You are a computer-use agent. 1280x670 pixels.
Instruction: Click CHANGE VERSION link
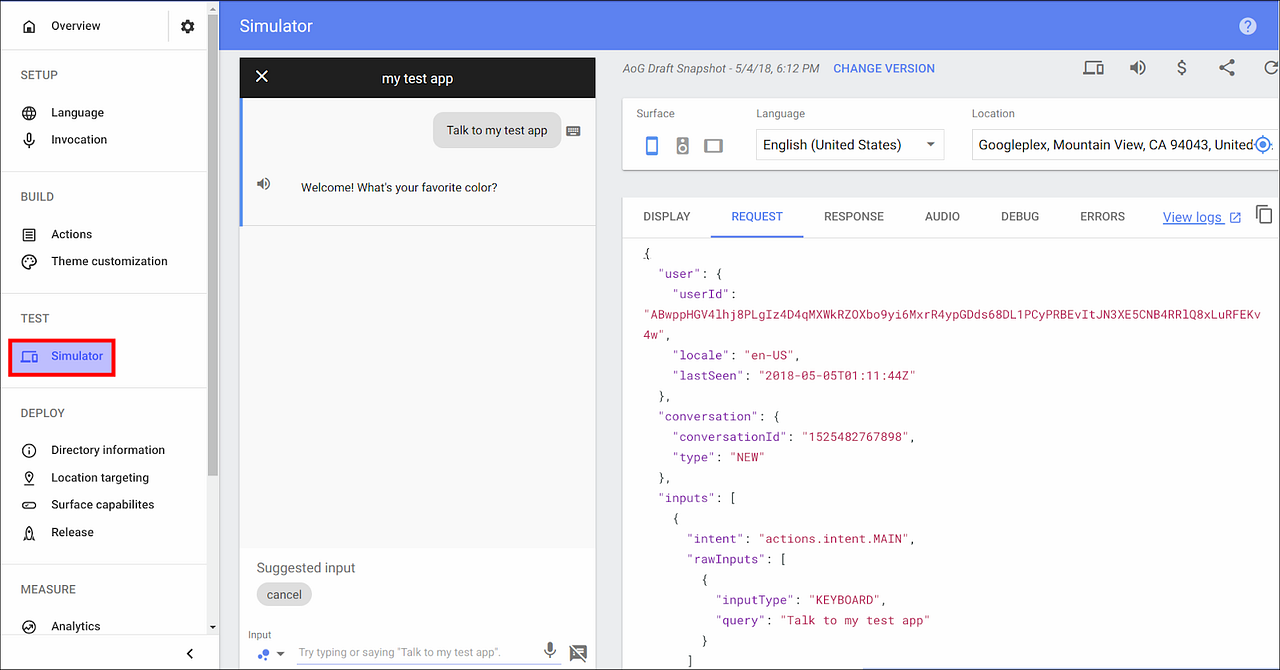point(884,68)
